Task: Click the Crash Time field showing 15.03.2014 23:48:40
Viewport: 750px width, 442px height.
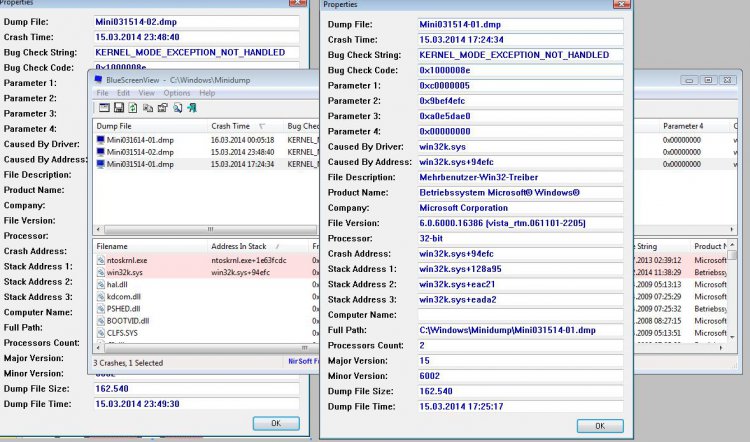Action: [197, 37]
